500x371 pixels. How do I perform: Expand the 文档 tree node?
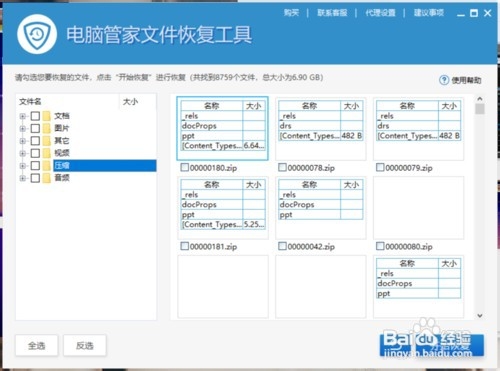[23, 116]
